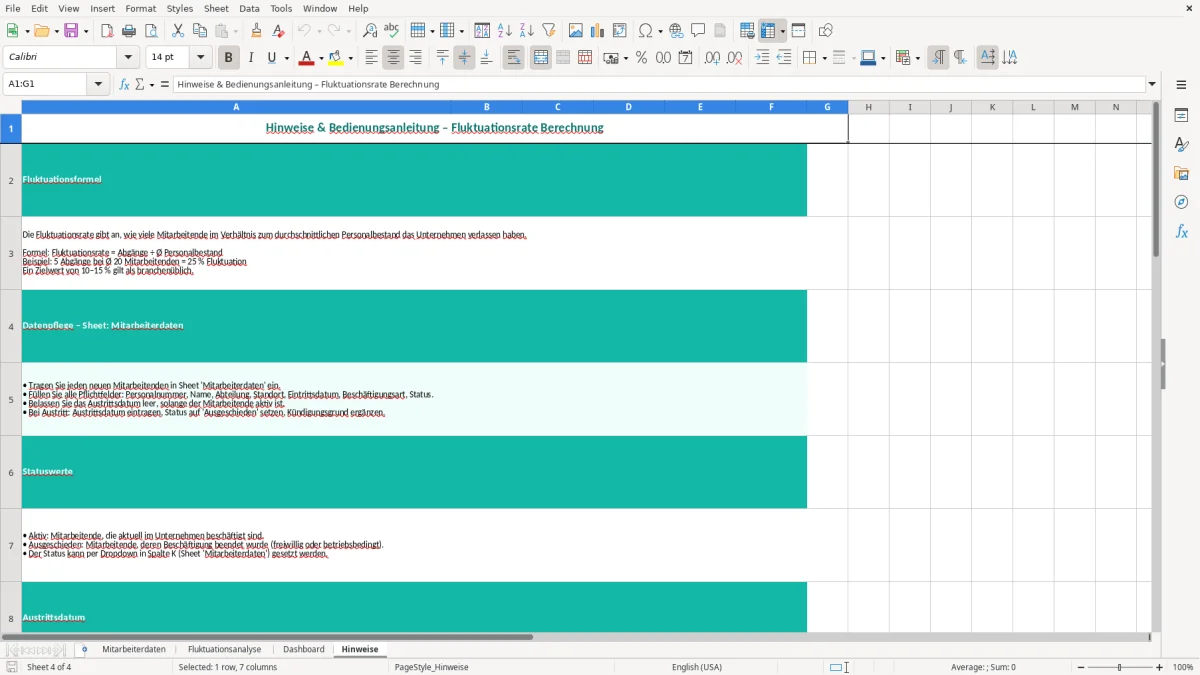The height and width of the screenshot is (675, 1200).
Task: Format as percent
Action: tap(641, 58)
